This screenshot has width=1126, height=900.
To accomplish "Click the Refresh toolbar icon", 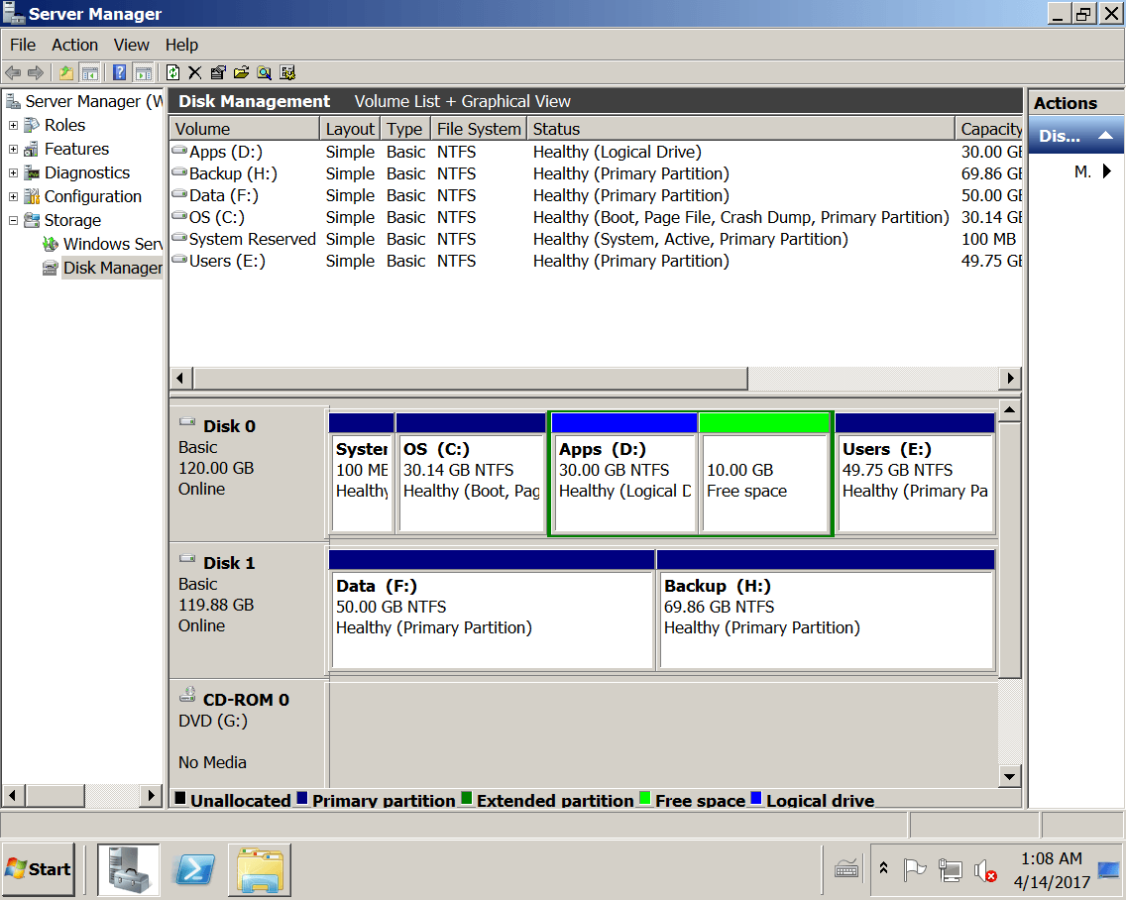I will 173,72.
